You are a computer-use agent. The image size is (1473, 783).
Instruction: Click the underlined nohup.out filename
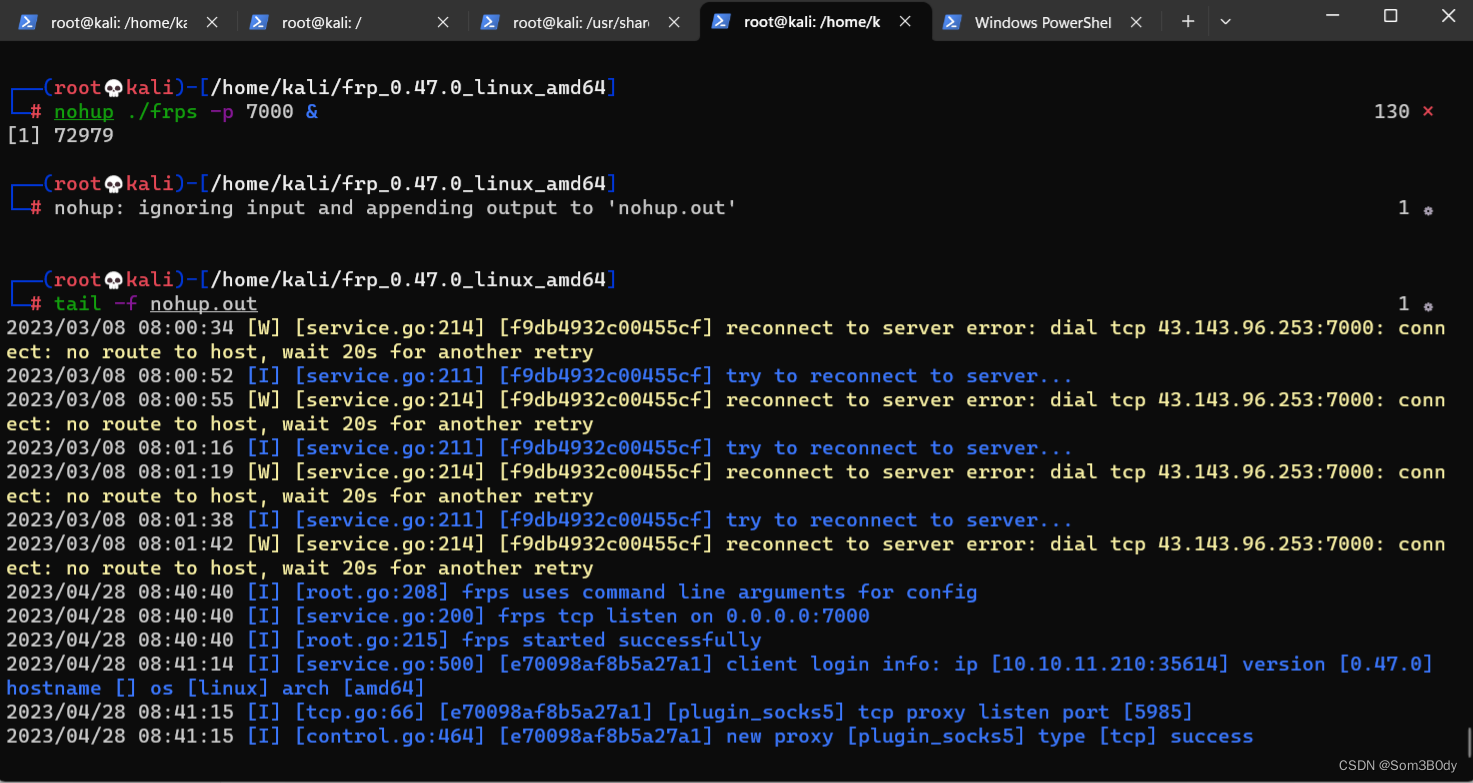203,303
